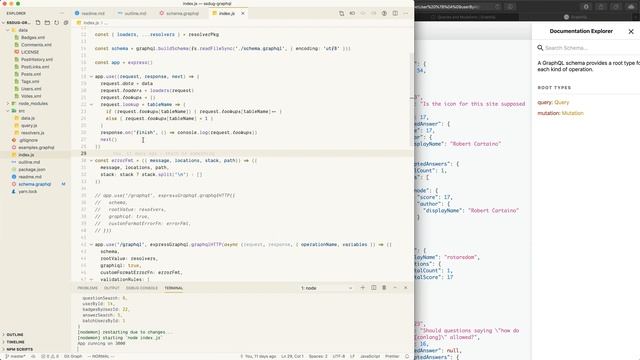640x360 pixels.
Task: Open yarn.lock in the file tree
Action: (x=28, y=192)
